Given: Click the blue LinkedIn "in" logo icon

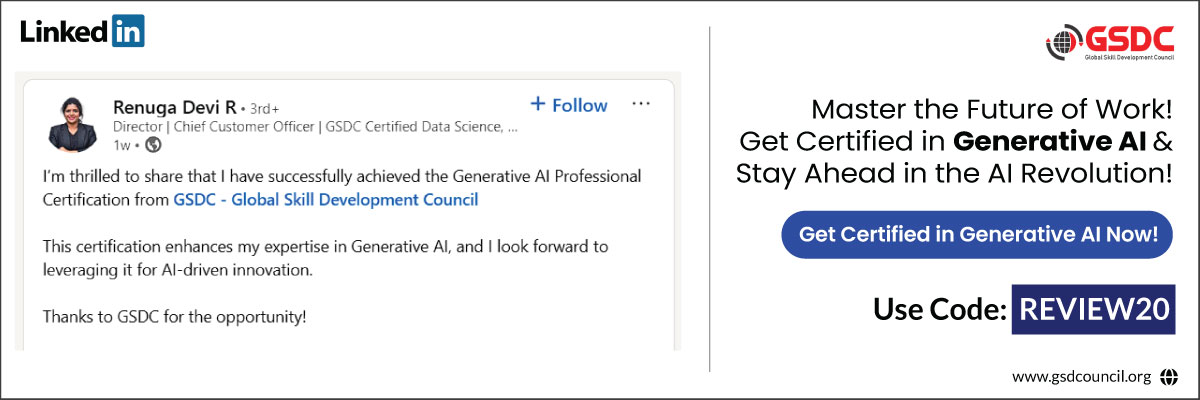Looking at the screenshot, I should click(127, 31).
